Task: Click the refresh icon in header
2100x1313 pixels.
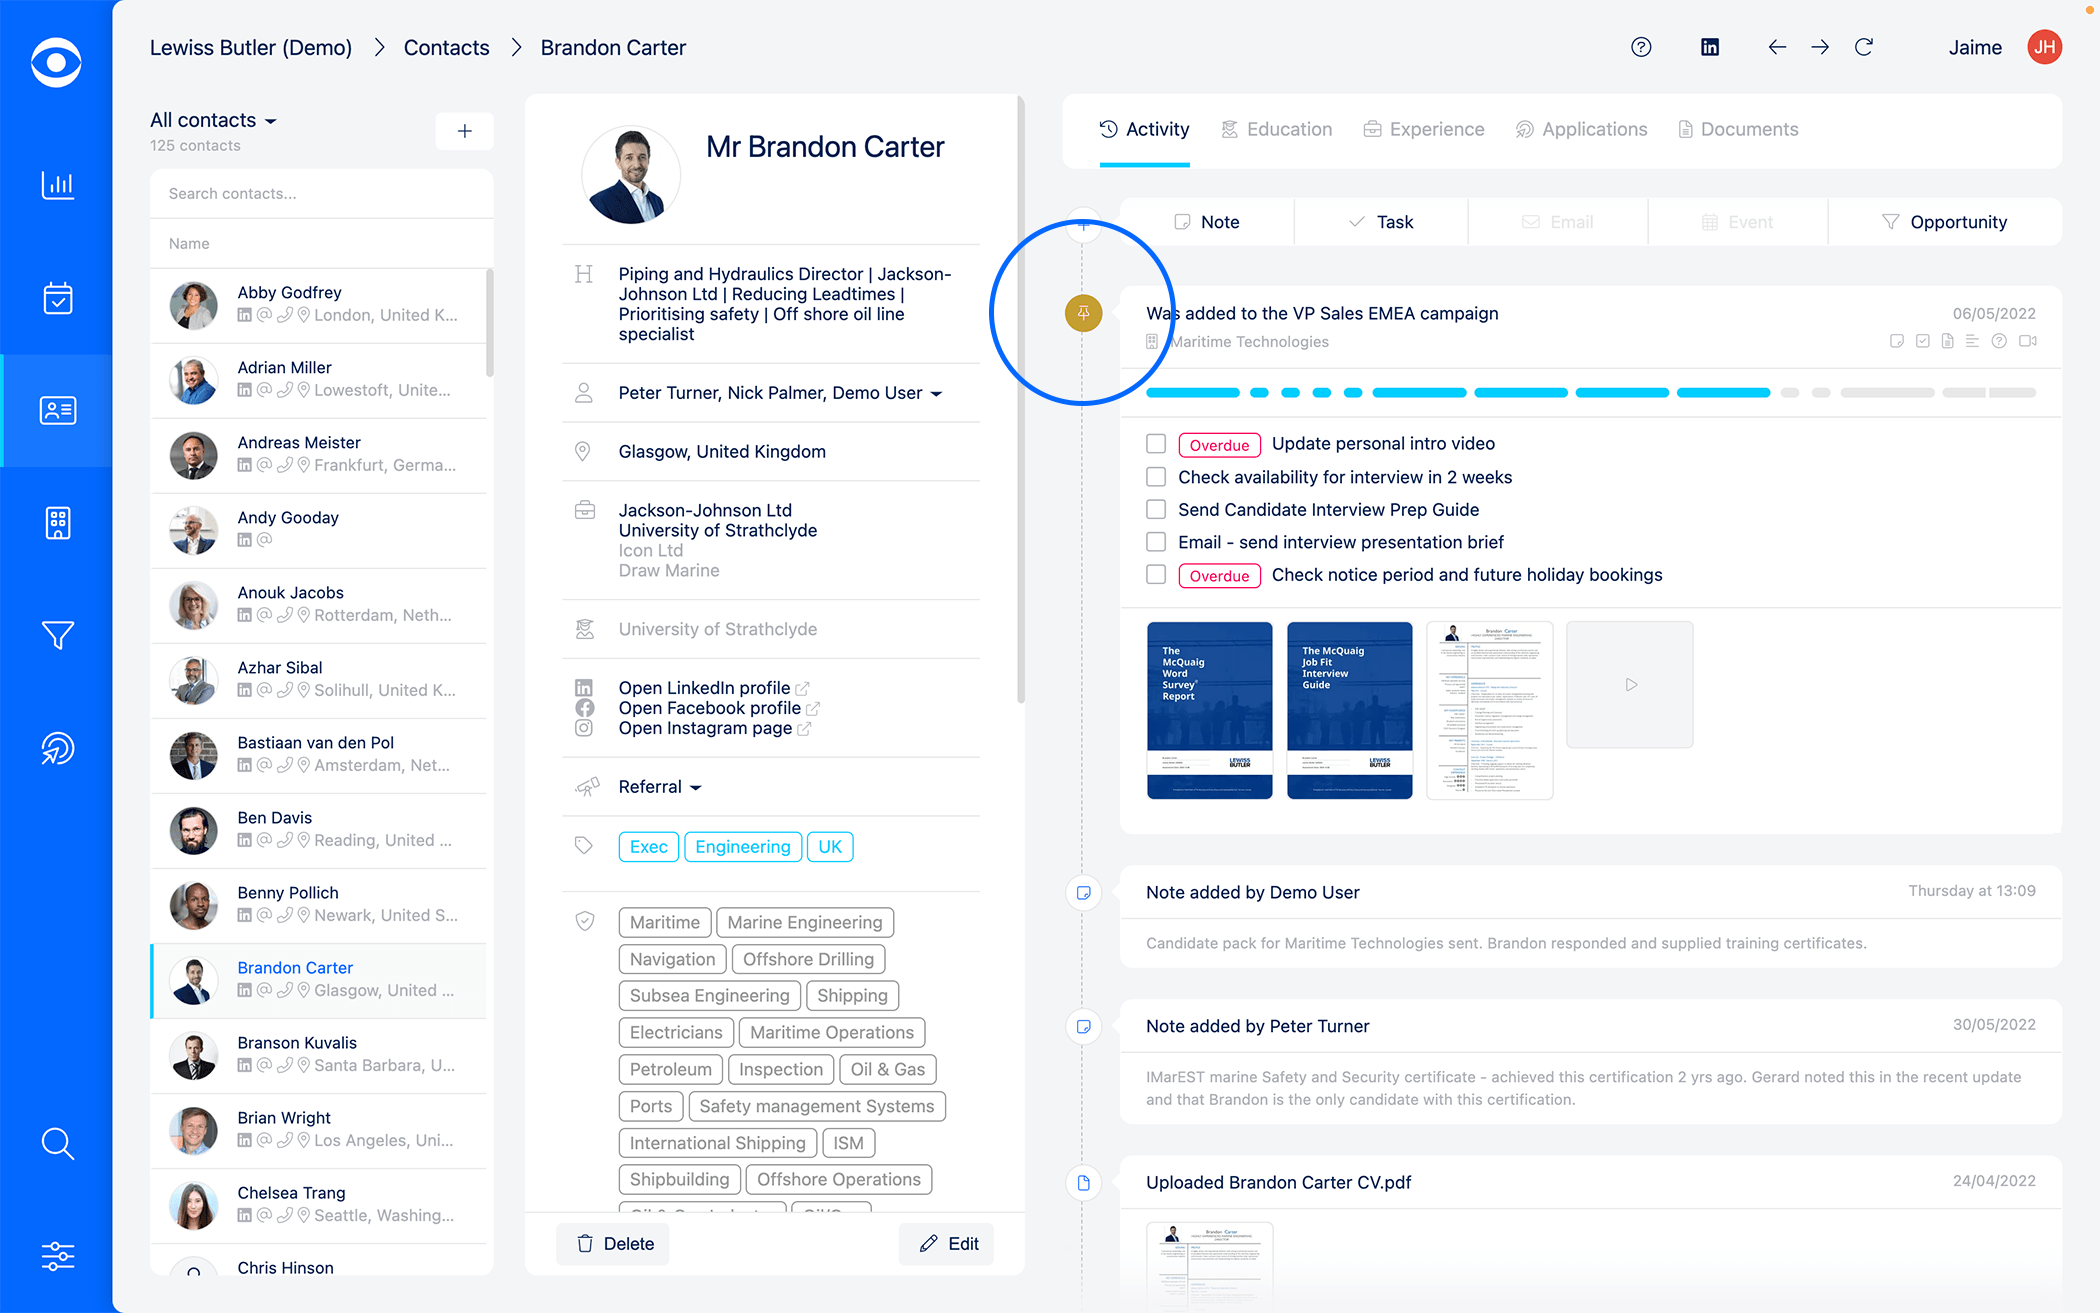Action: click(1864, 47)
